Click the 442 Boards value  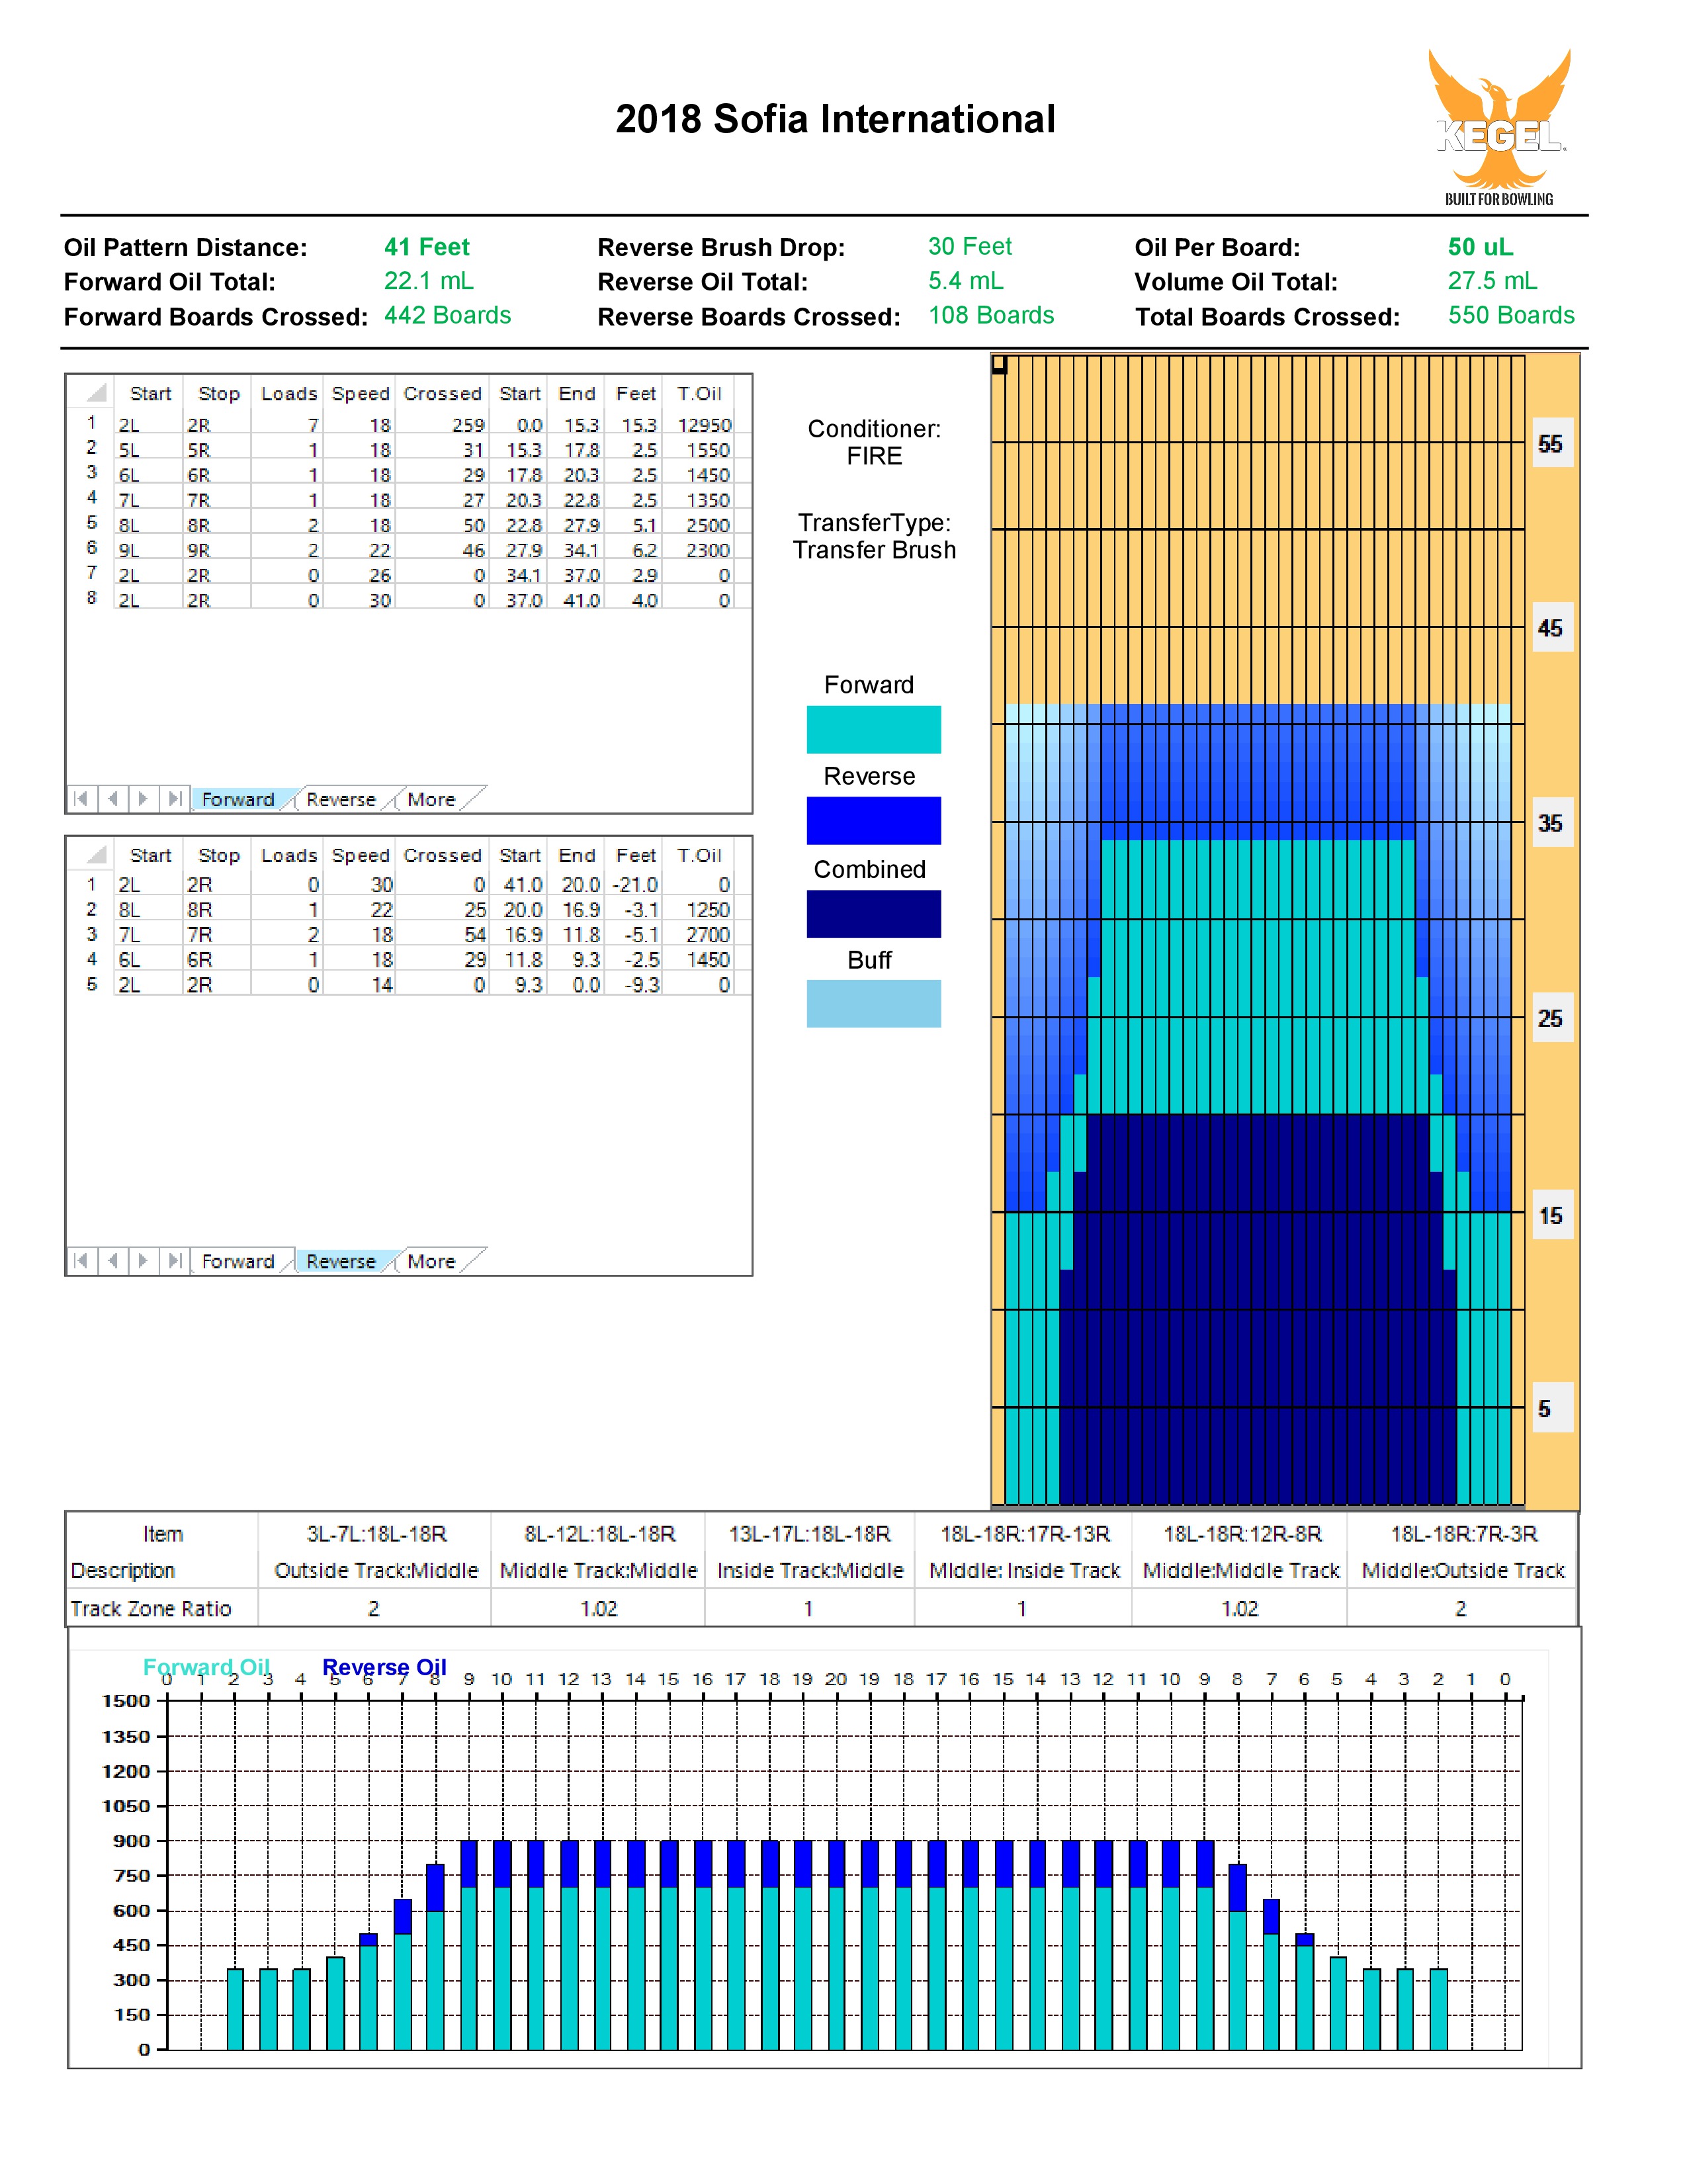(447, 315)
